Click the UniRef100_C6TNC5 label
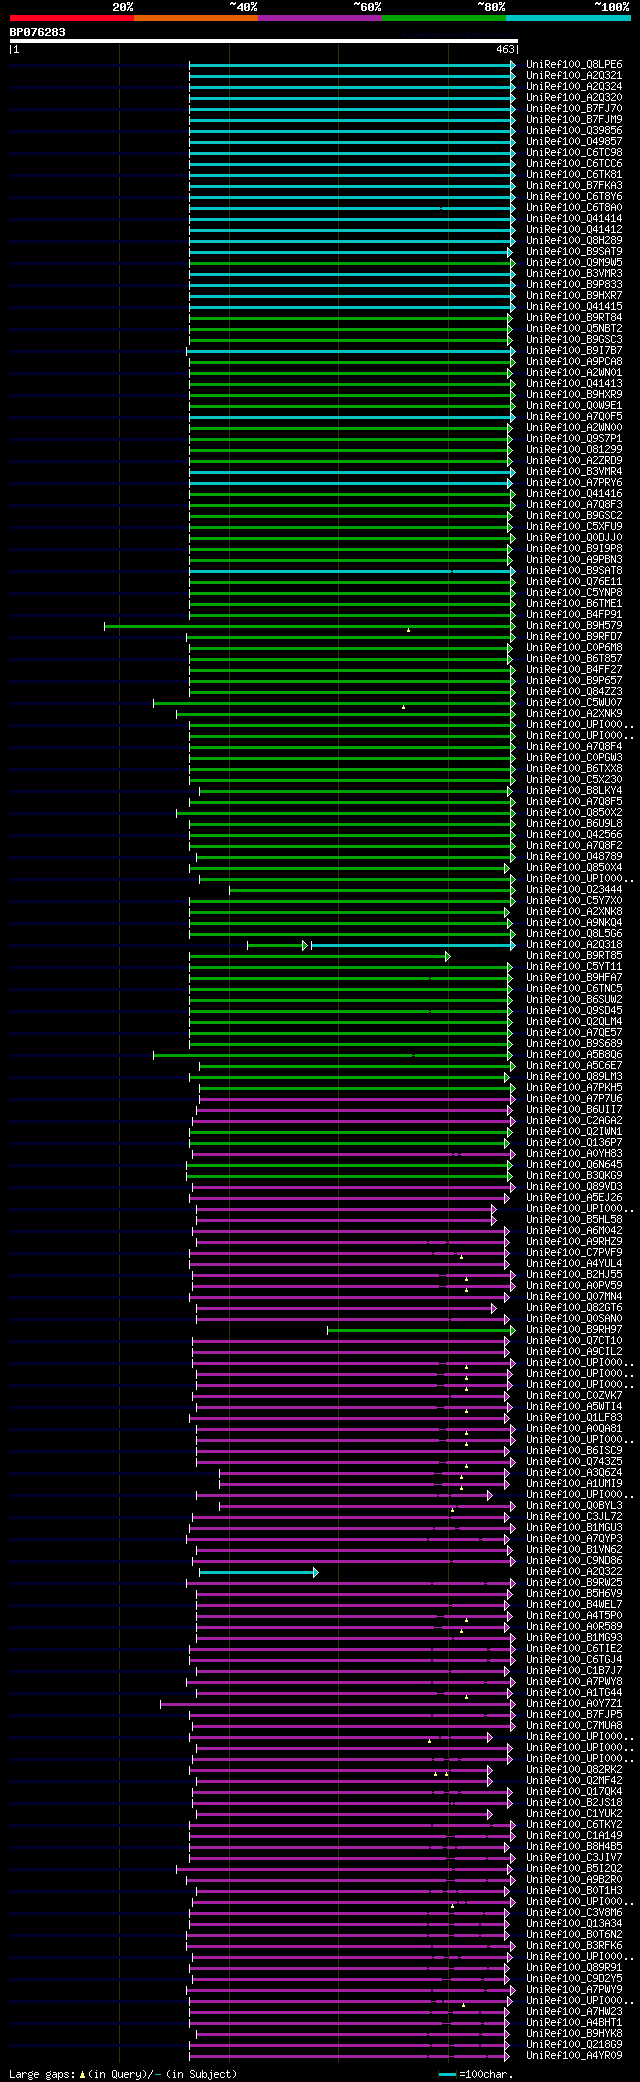This screenshot has height=2082, width=640. (574, 989)
